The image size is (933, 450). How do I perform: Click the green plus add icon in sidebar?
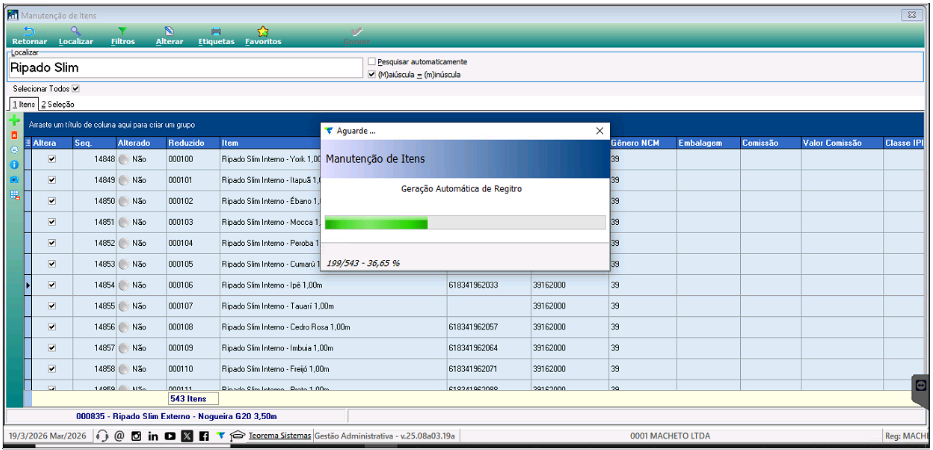tap(15, 120)
